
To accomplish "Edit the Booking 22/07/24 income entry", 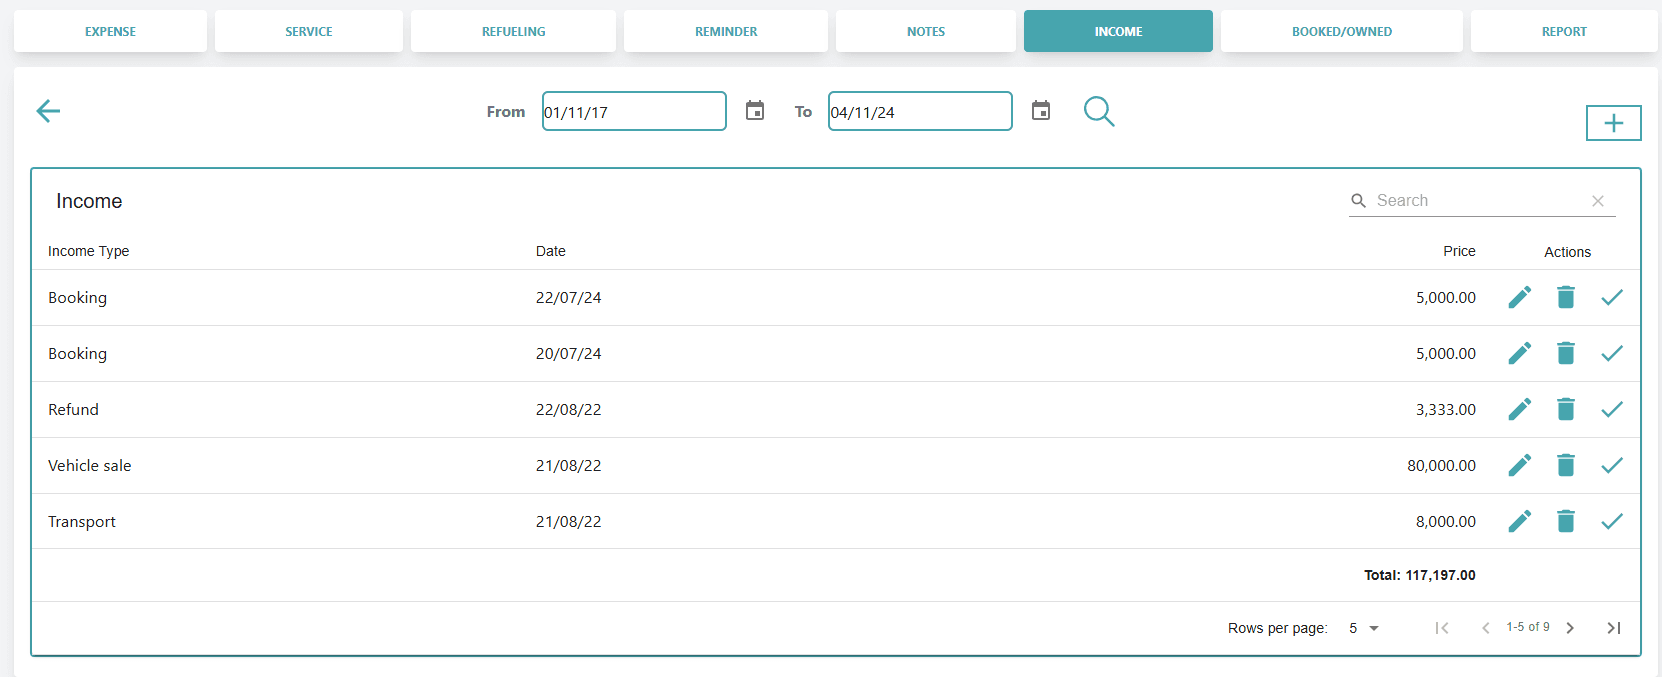I will click(x=1519, y=297).
